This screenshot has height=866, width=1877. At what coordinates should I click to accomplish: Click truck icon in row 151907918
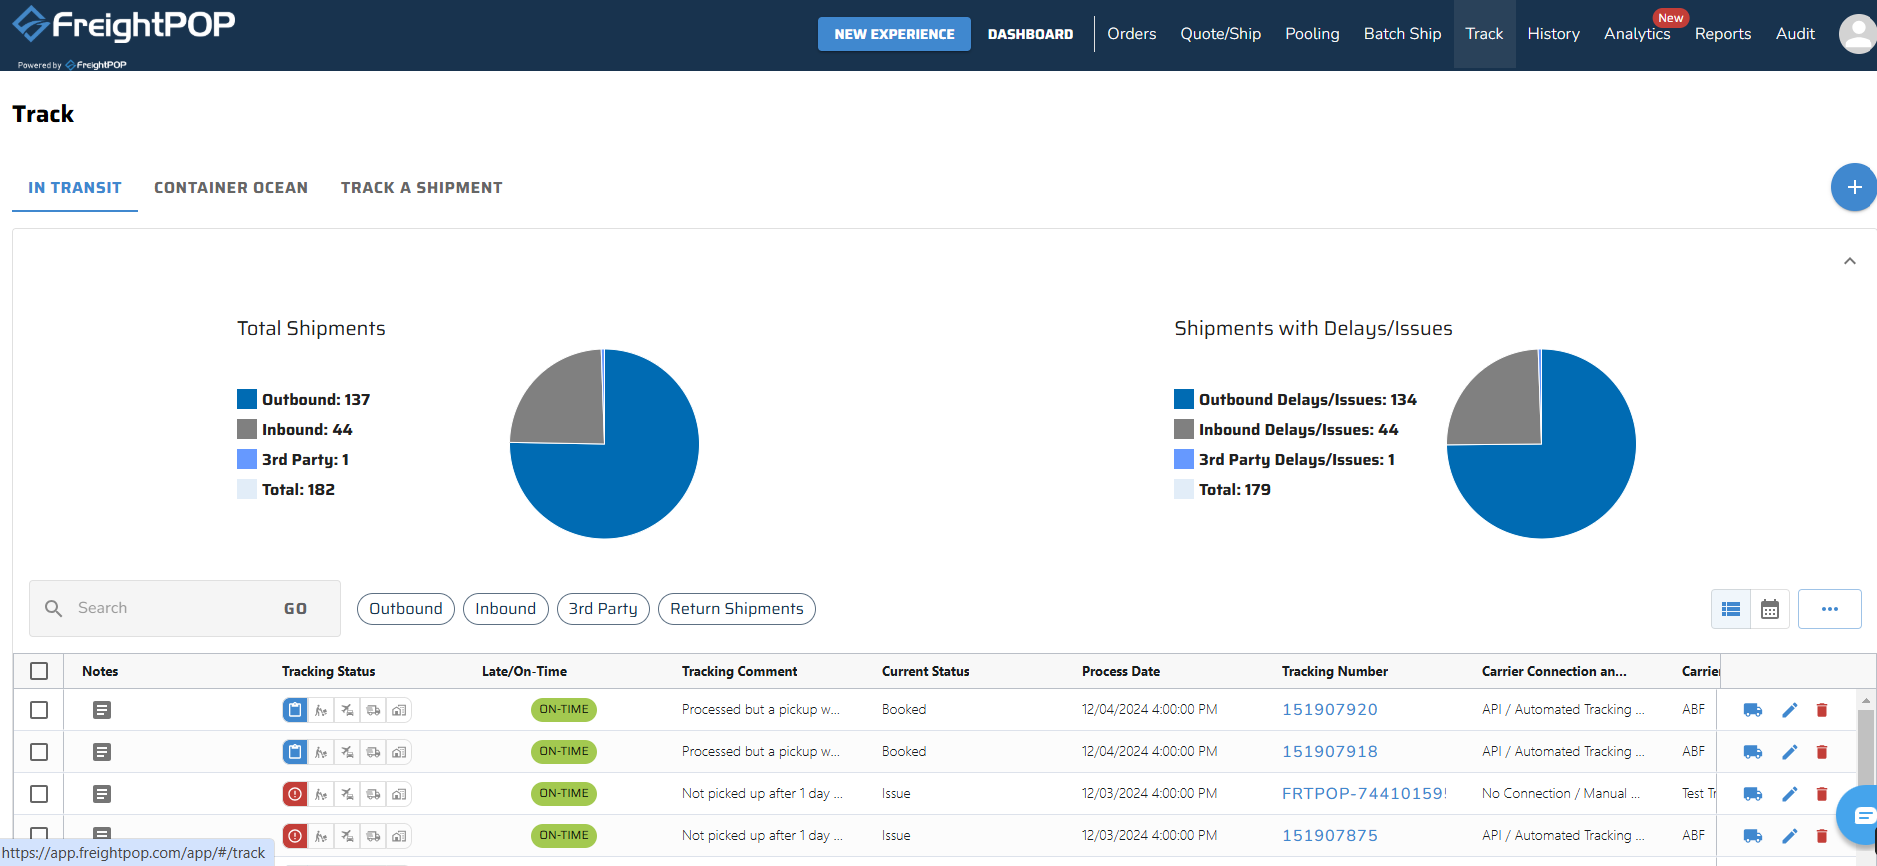(1752, 752)
